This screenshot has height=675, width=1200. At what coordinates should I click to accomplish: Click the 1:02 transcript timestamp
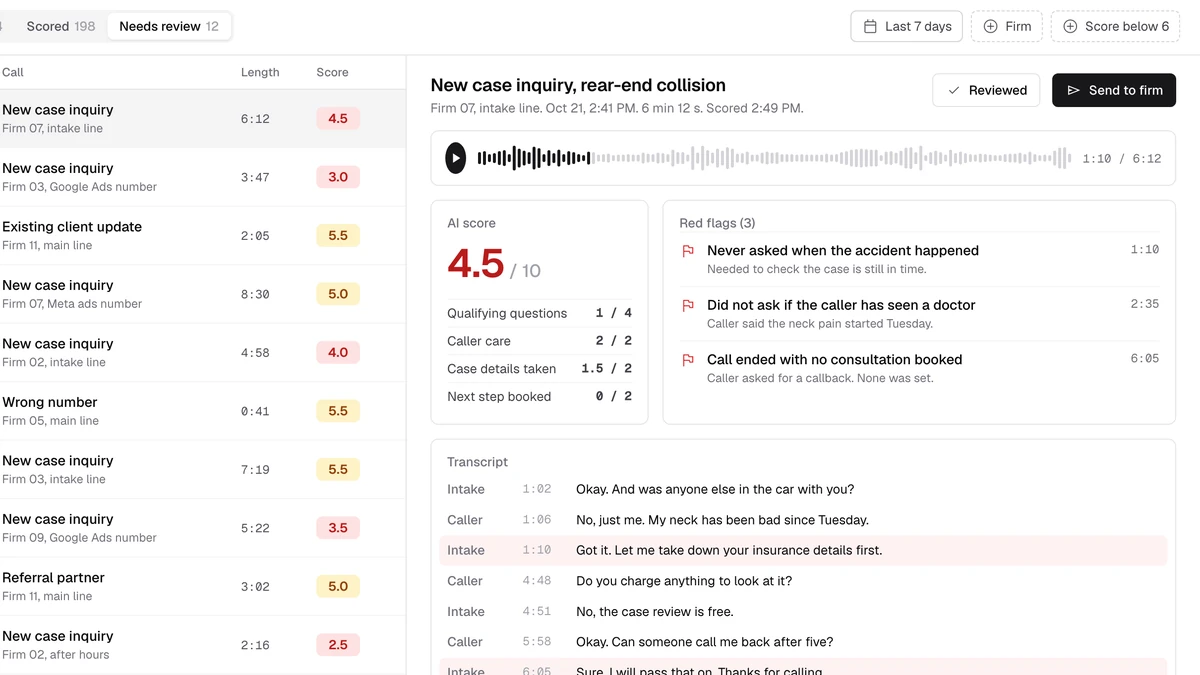coord(536,490)
